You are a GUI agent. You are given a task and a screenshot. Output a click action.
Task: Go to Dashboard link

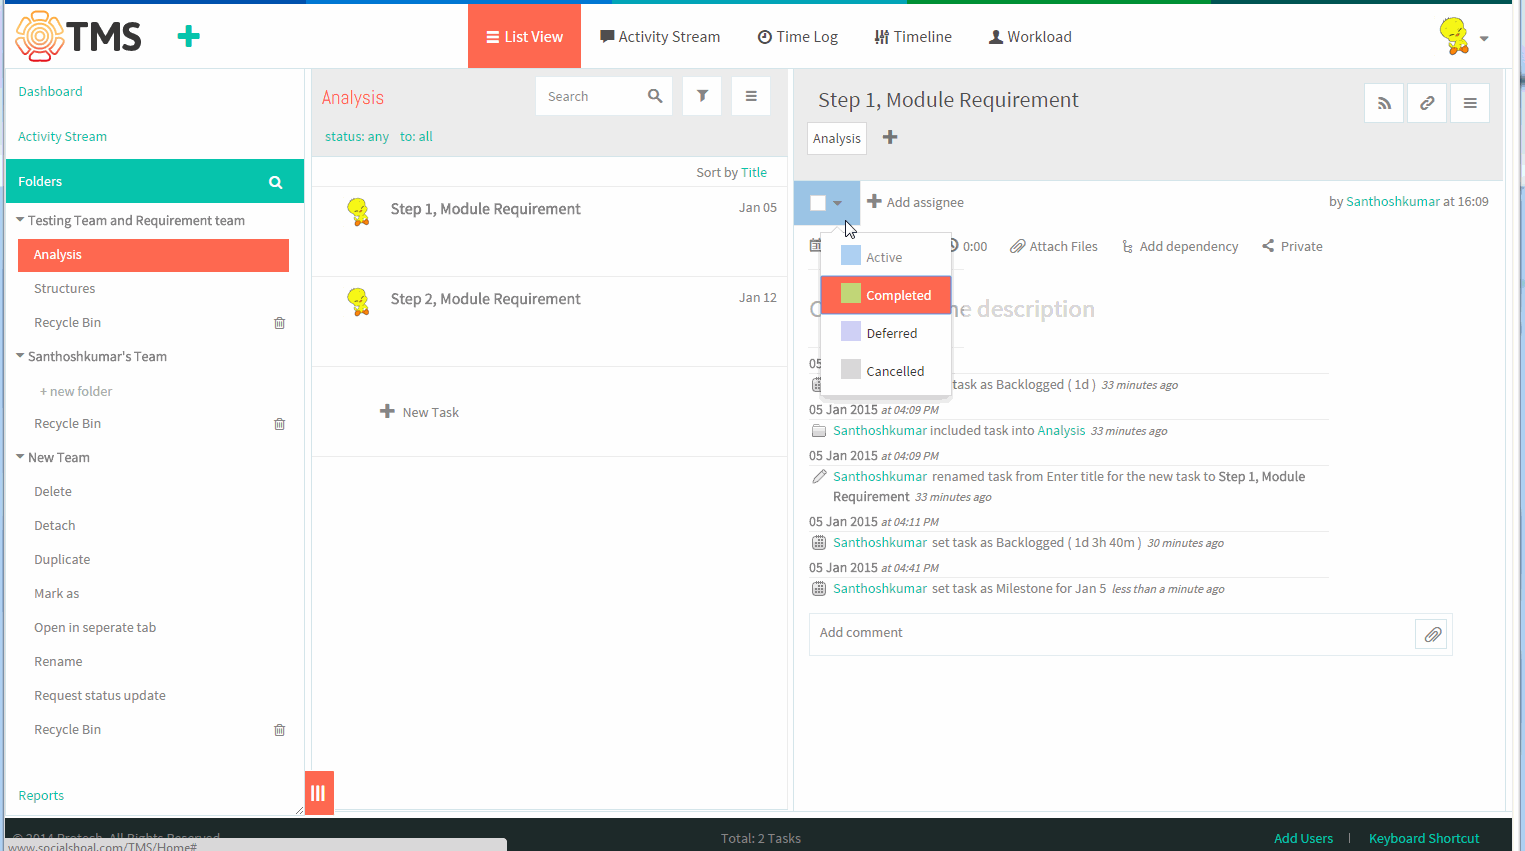[50, 91]
